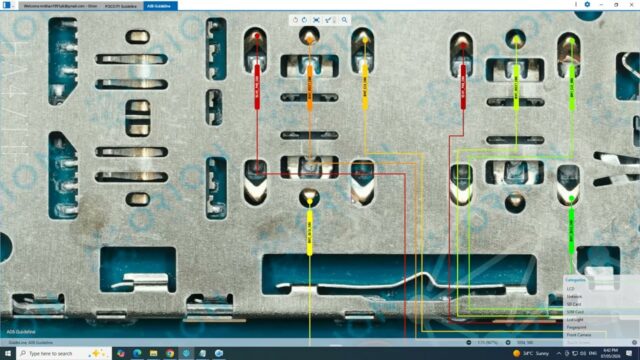Viewport: 640px width, 360px height.
Task: Choose Network in Categories list
Action: tap(574, 296)
